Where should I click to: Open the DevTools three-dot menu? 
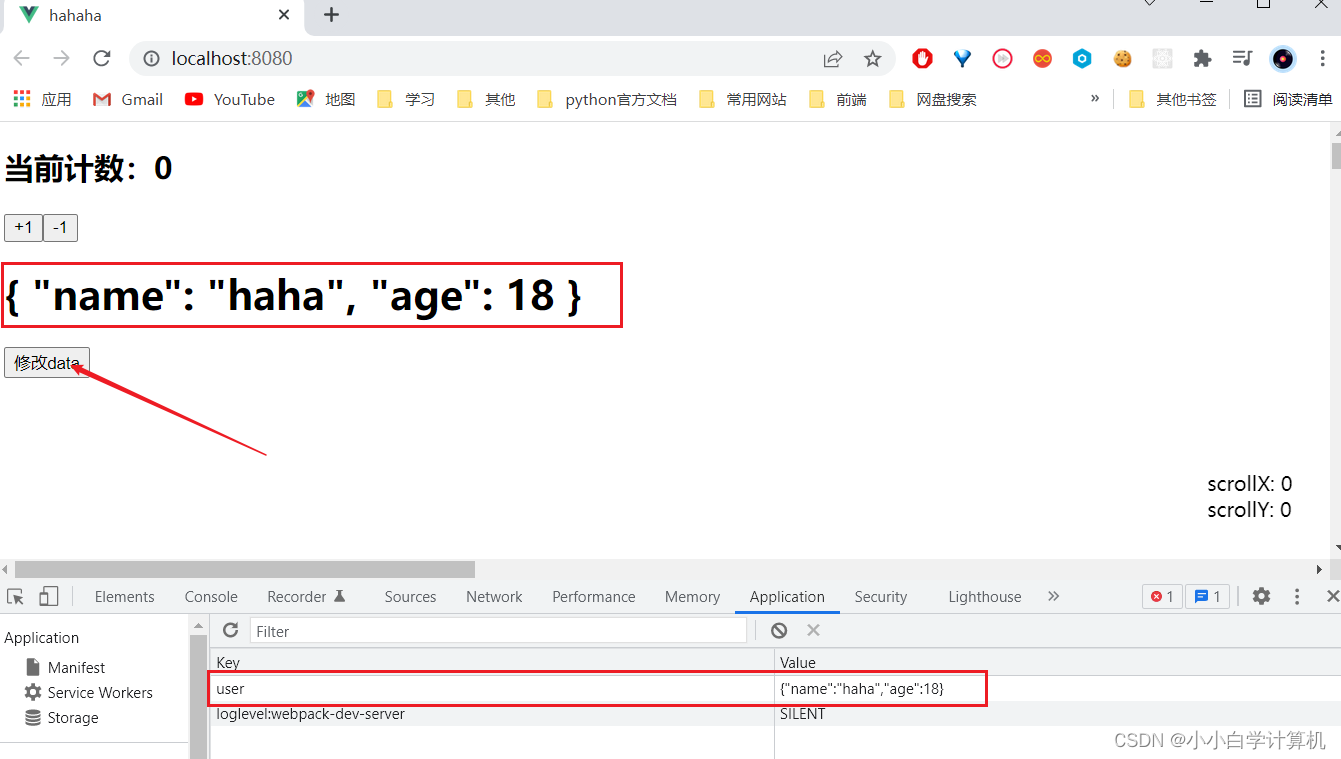1297,596
